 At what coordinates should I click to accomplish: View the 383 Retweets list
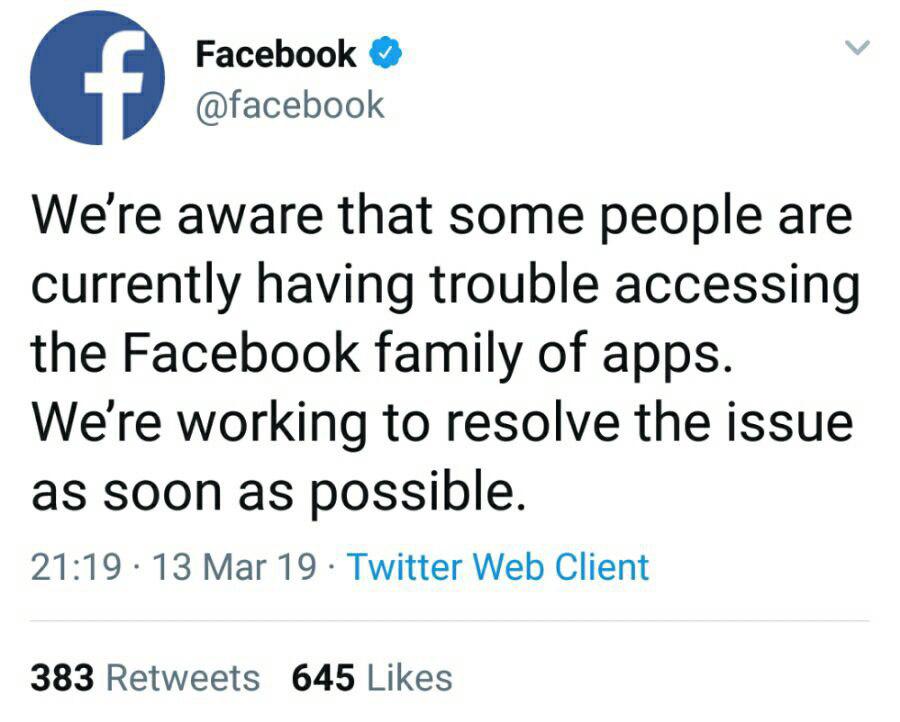pyautogui.click(x=145, y=677)
